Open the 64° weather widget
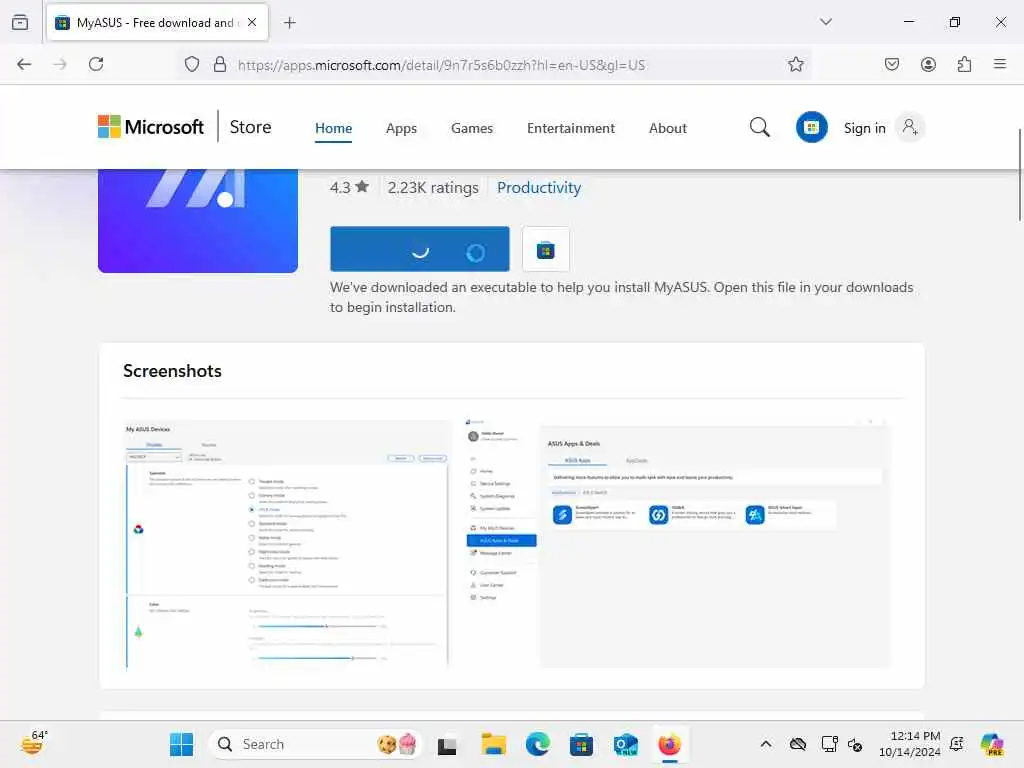 (x=33, y=743)
